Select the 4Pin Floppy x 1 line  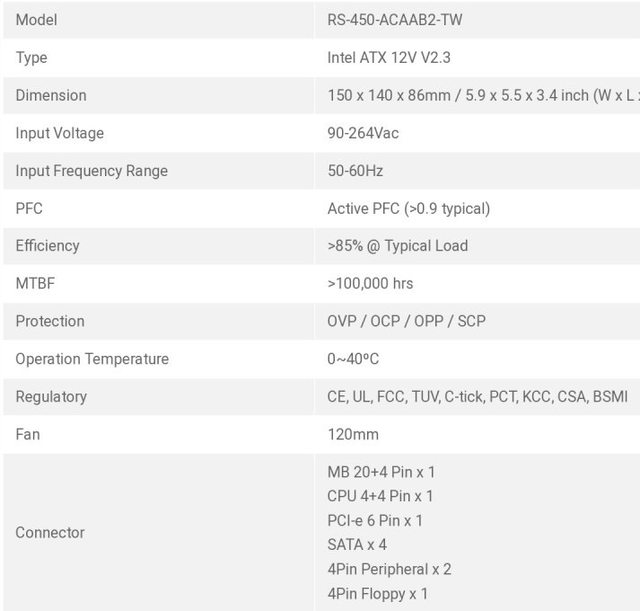click(377, 594)
